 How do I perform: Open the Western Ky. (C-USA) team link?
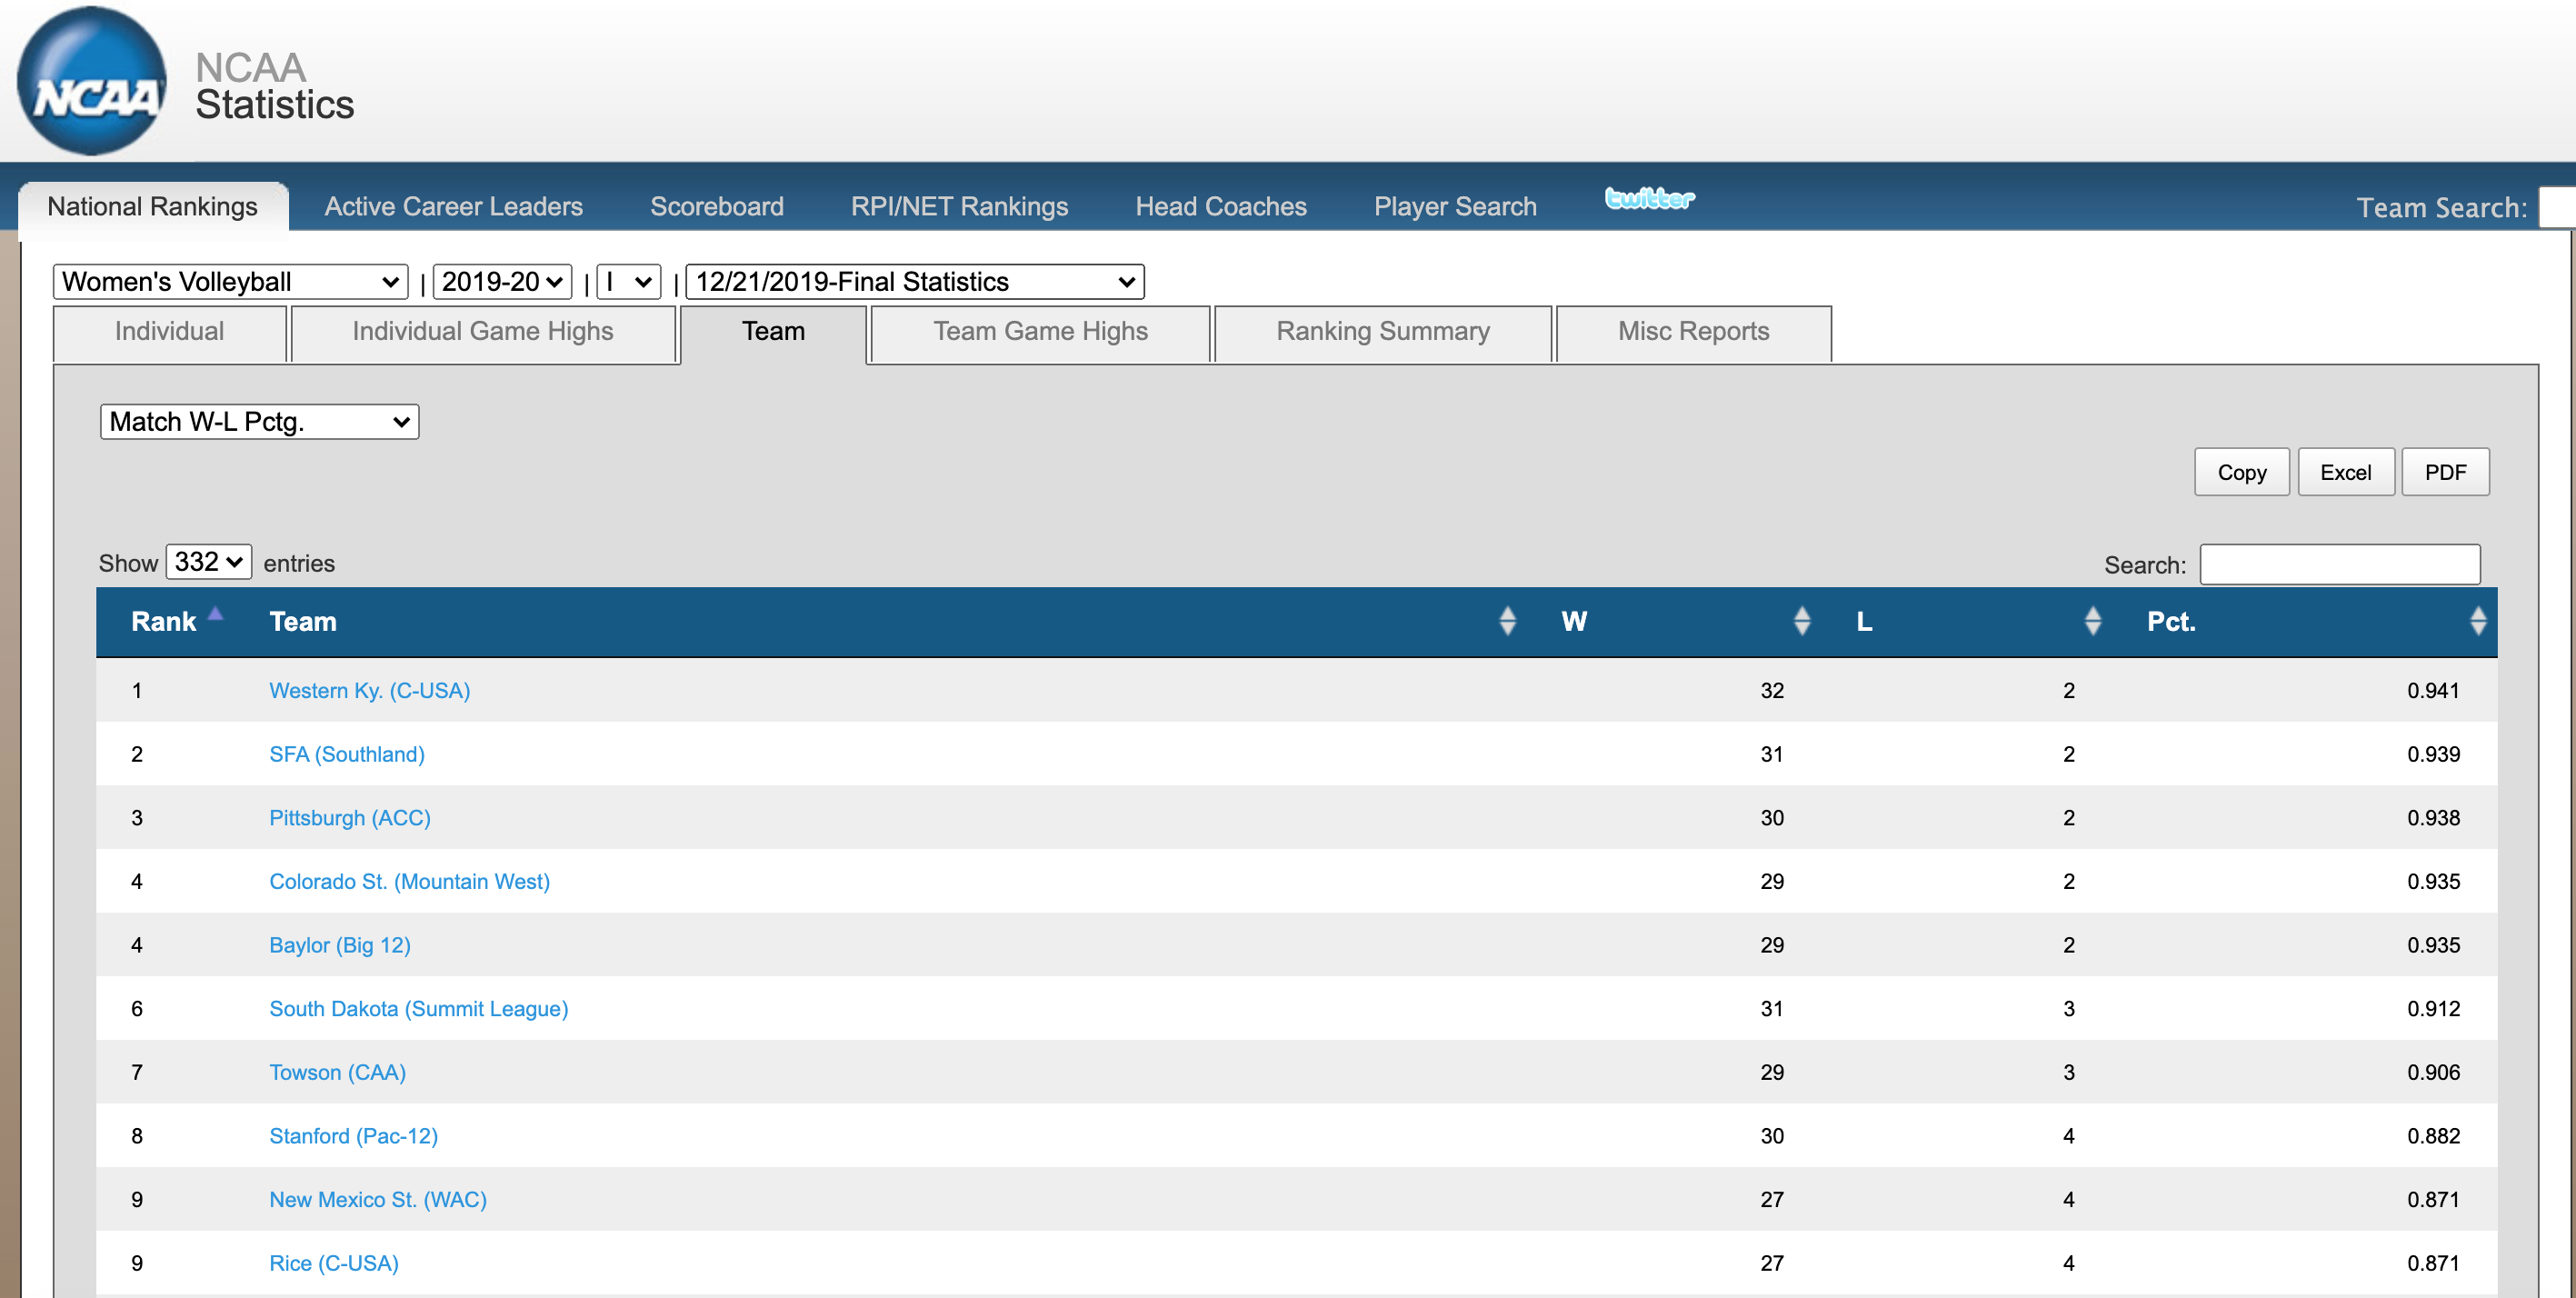[x=369, y=690]
